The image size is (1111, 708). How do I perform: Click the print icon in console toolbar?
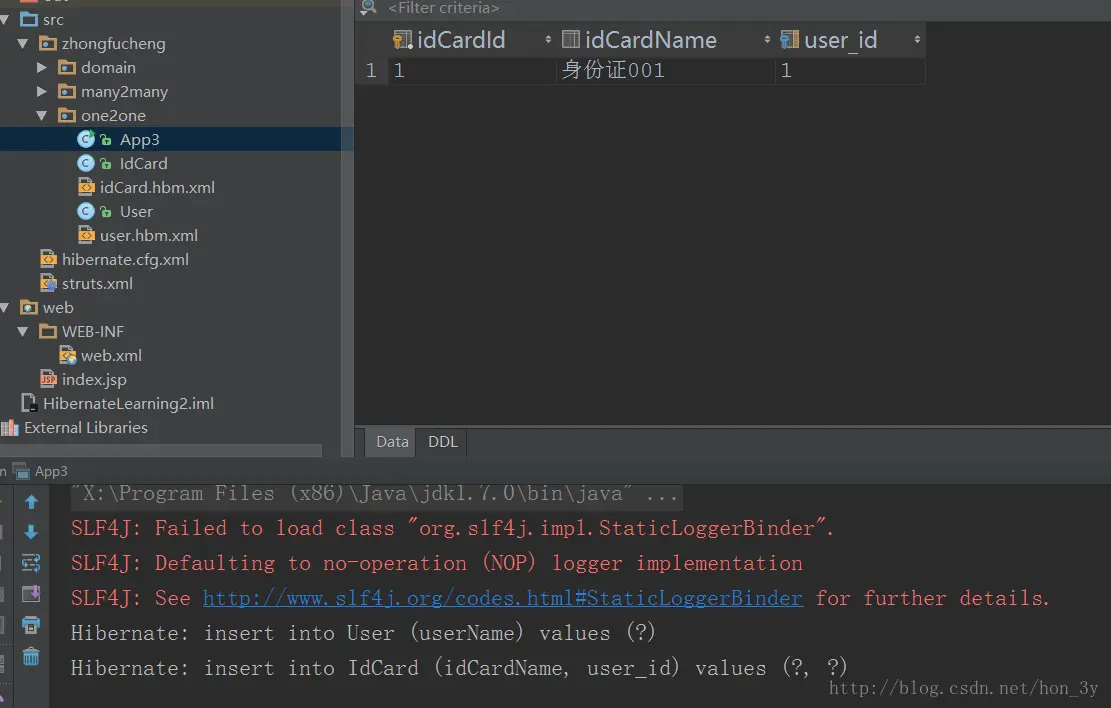click(31, 625)
